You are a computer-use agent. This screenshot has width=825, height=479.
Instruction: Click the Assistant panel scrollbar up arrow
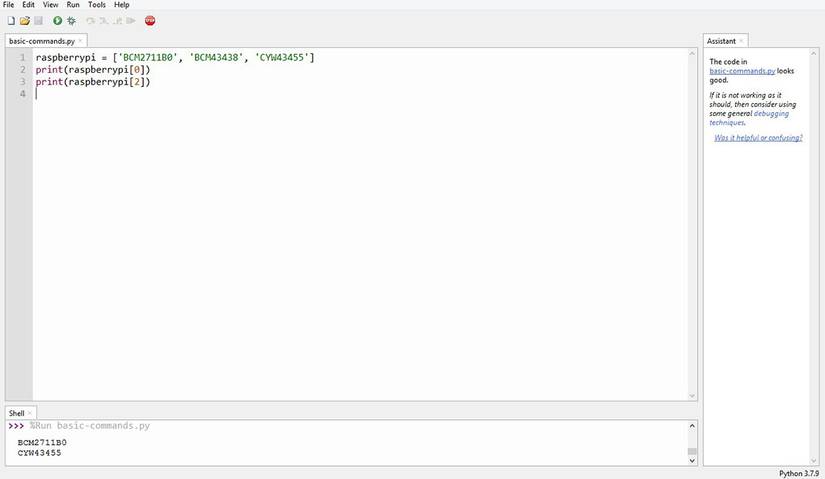pos(814,54)
